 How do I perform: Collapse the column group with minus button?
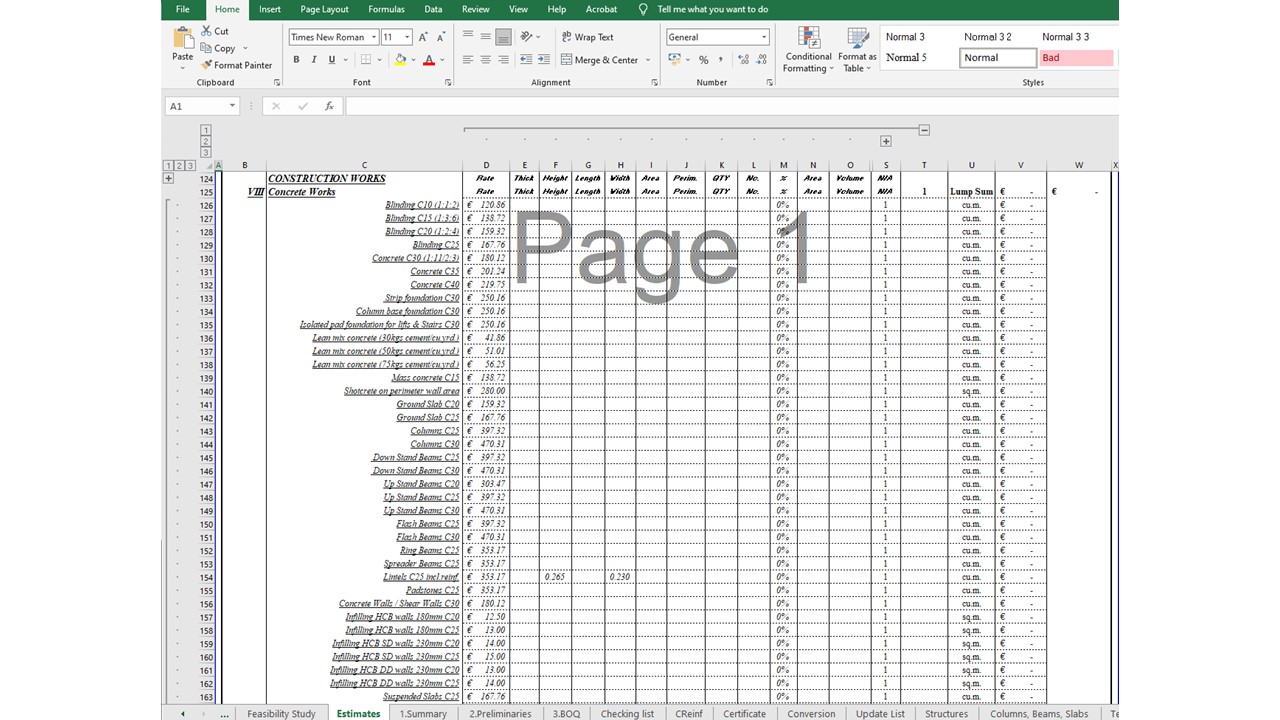(924, 130)
